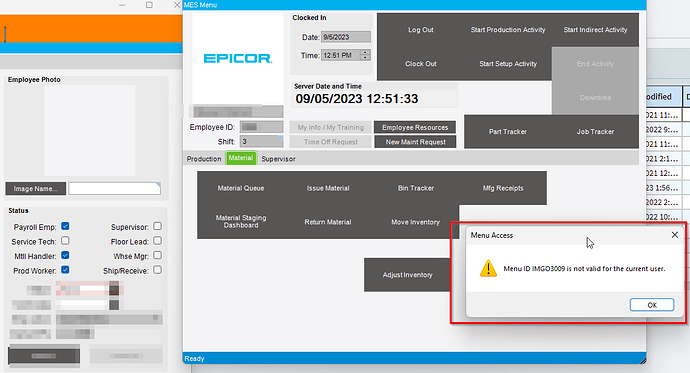Open Employee Resources
690x373 pixels.
coord(415,128)
